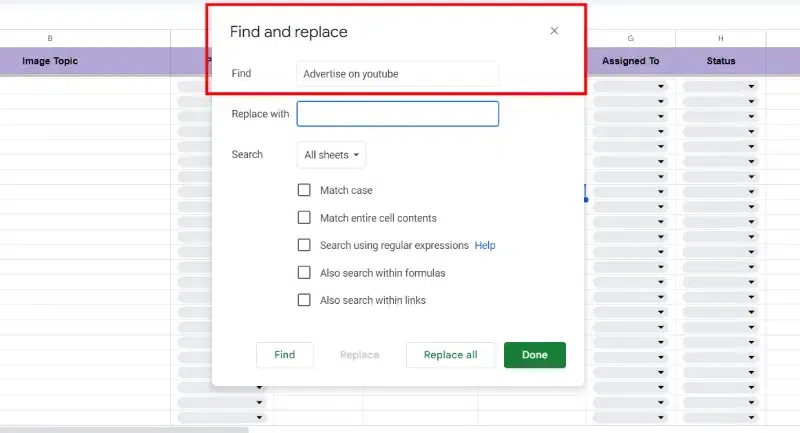800x433 pixels.
Task: Tick Match entire cell contents checkbox
Action: [304, 217]
